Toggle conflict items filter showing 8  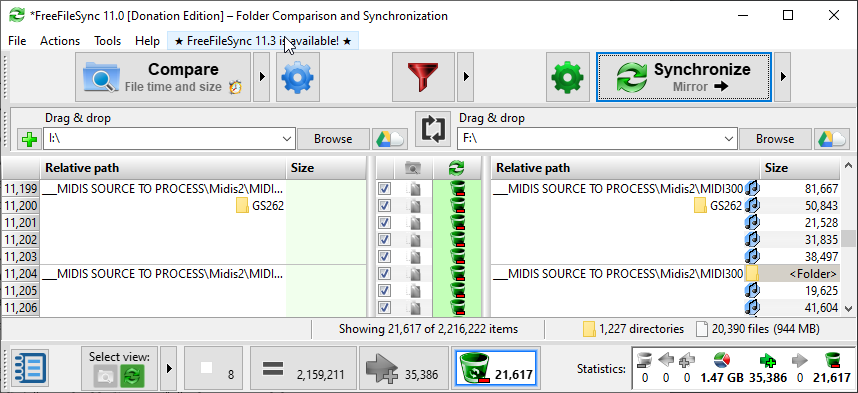click(x=213, y=368)
